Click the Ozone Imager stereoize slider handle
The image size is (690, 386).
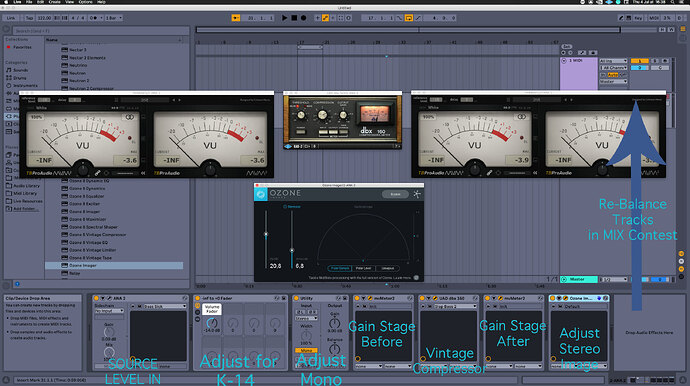tap(292, 250)
